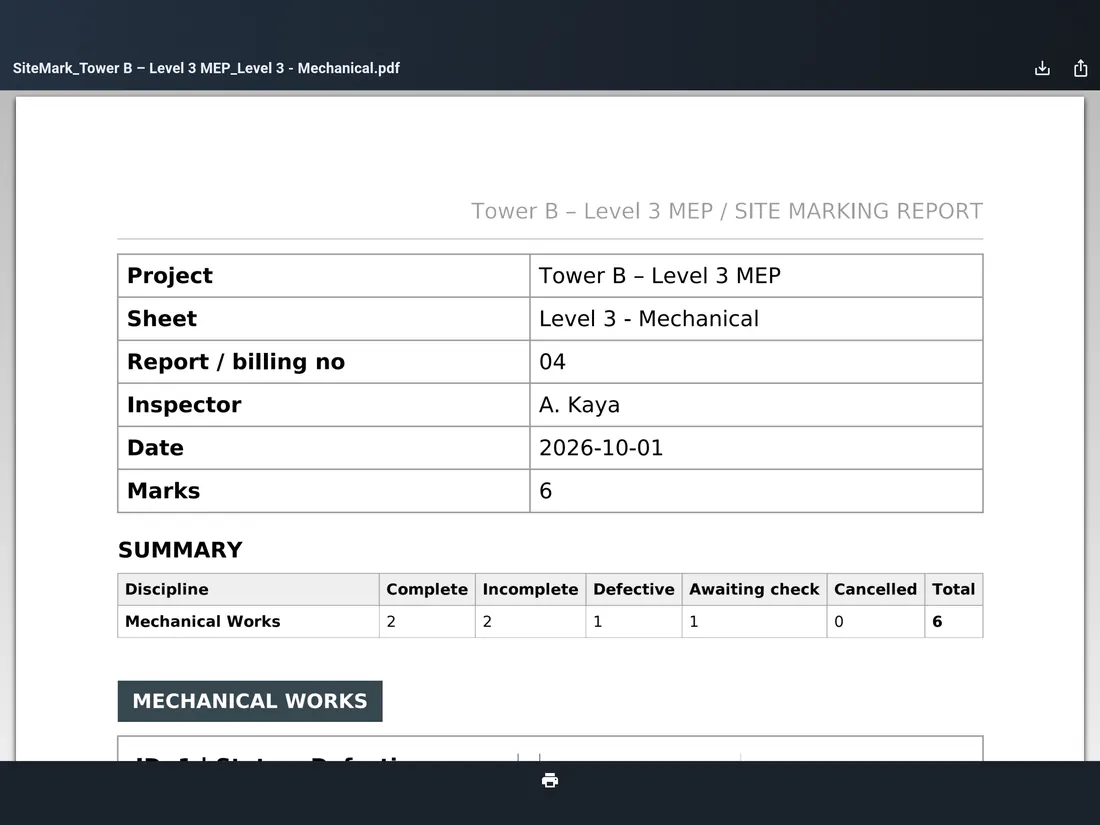Click the 'Date' label cell
Image resolution: width=1100 pixels, height=825 pixels.
[x=323, y=448]
